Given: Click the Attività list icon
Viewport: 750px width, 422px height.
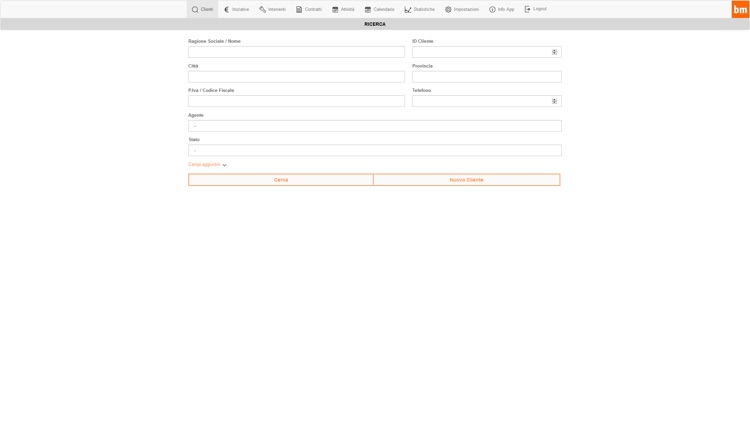Looking at the screenshot, I should pos(335,10).
